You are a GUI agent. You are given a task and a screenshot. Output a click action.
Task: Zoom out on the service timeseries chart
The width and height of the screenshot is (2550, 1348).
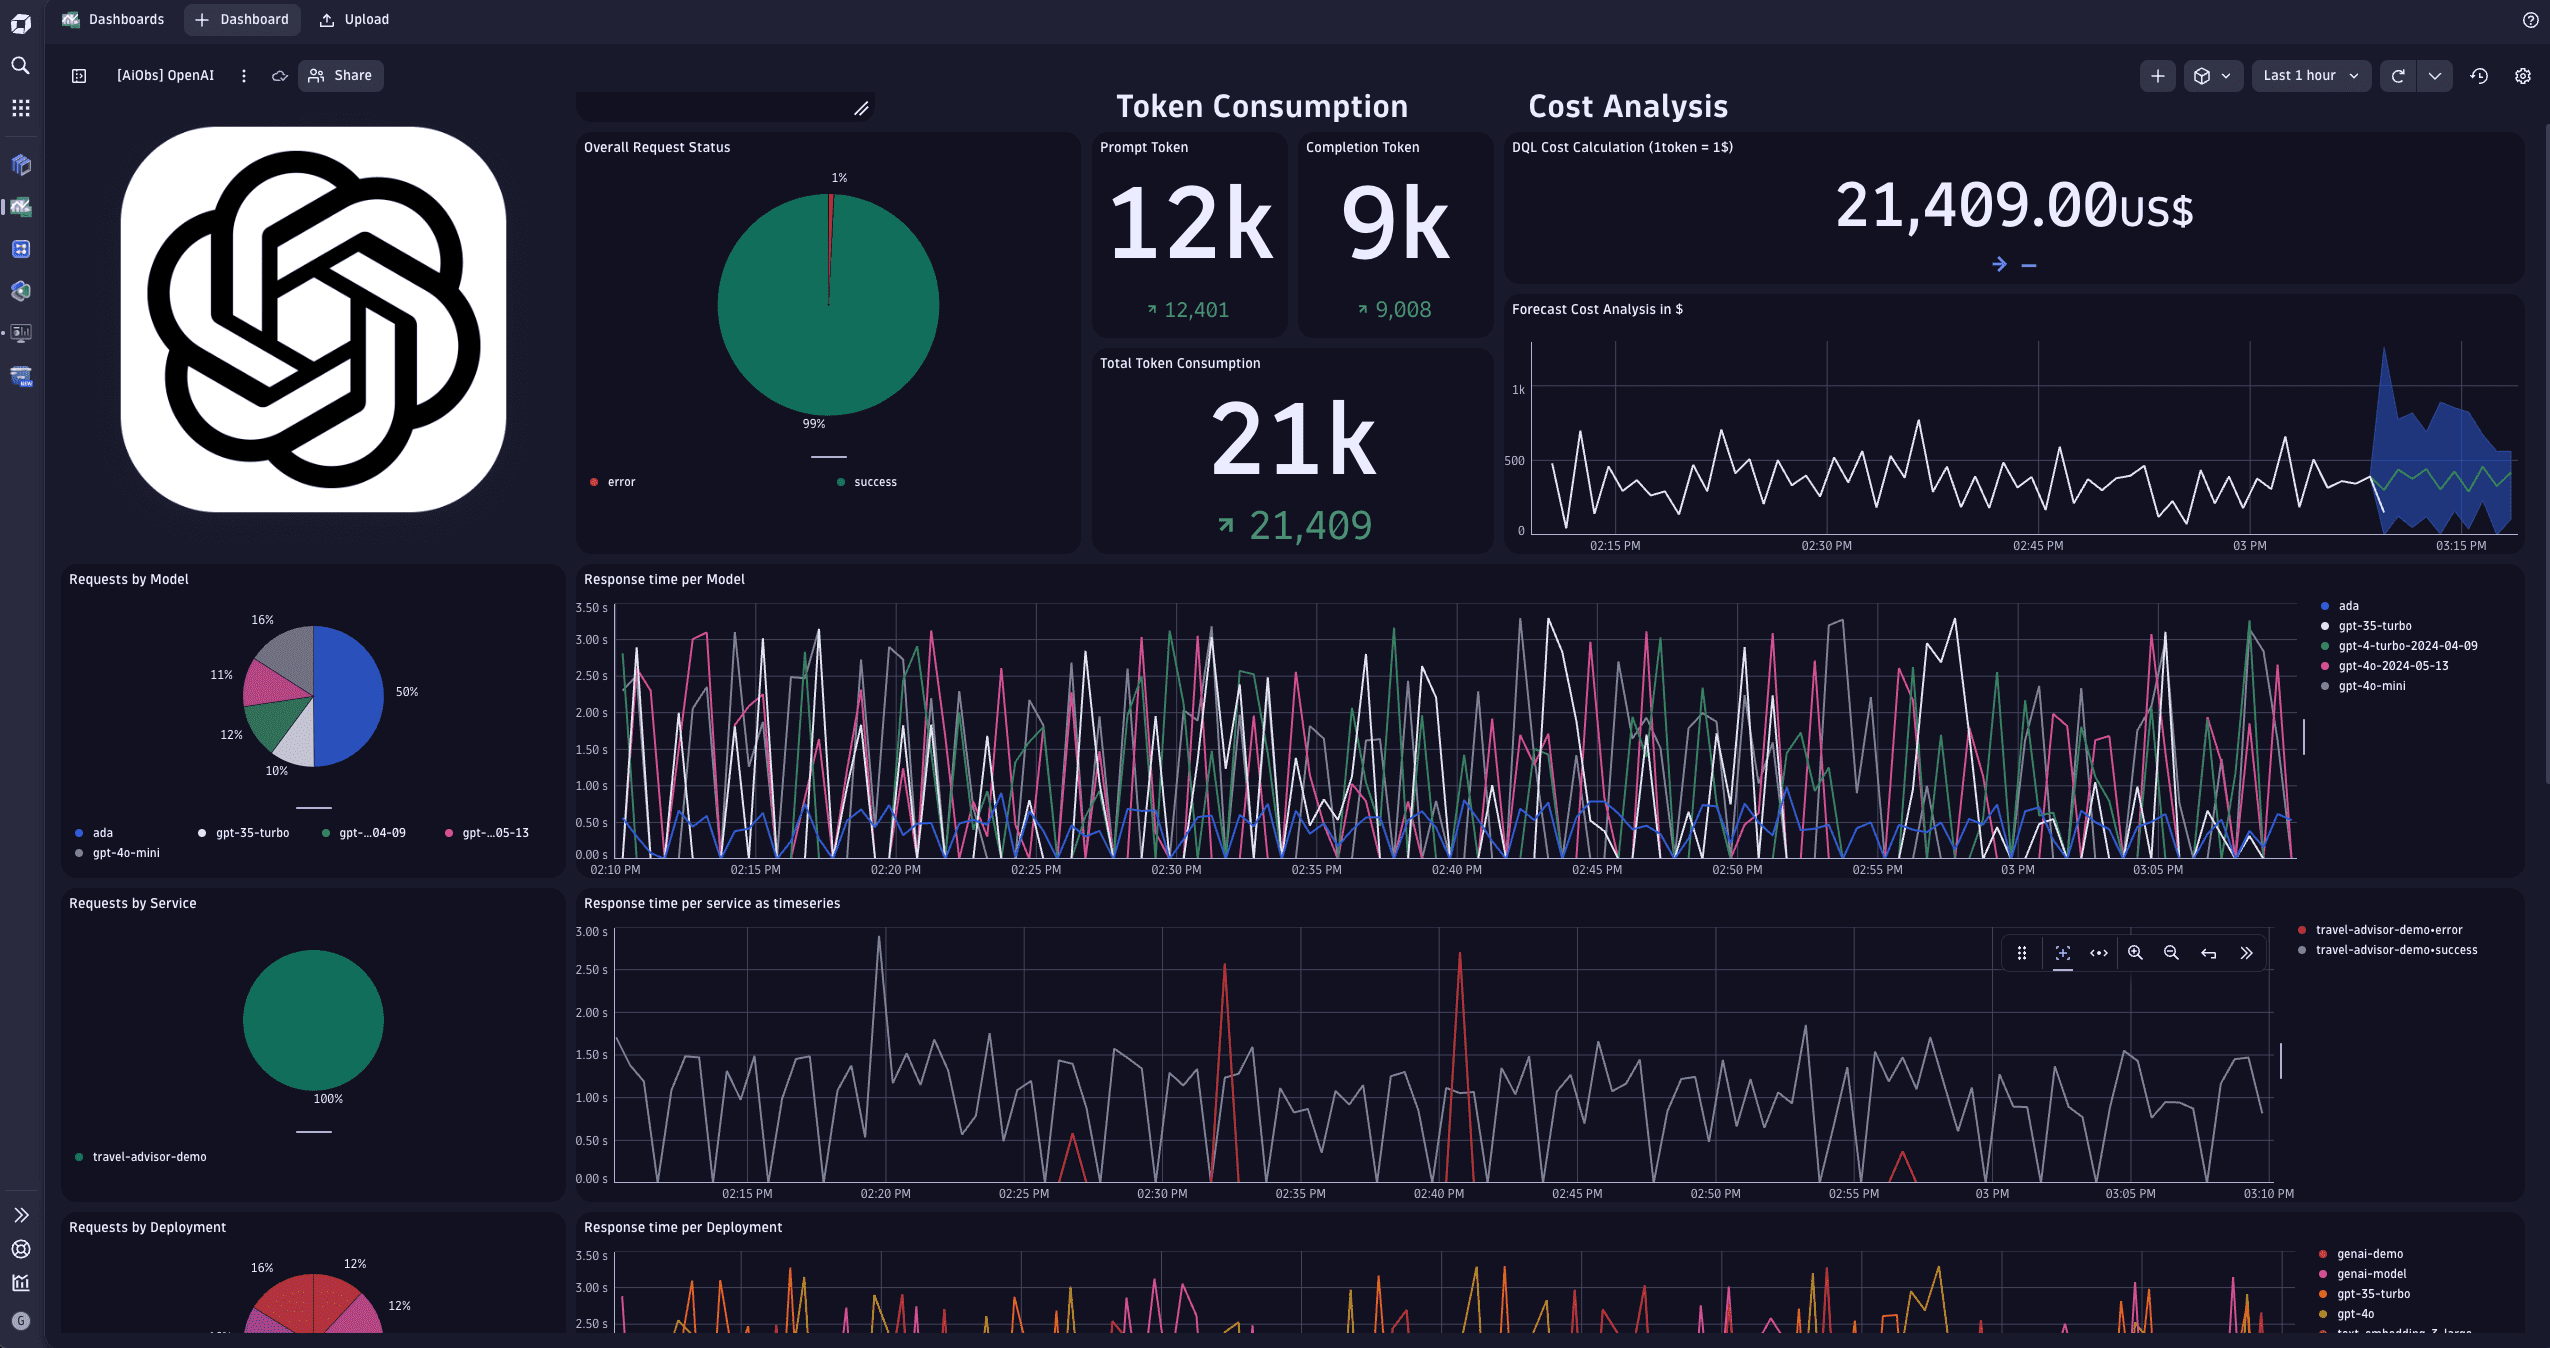pos(2171,953)
